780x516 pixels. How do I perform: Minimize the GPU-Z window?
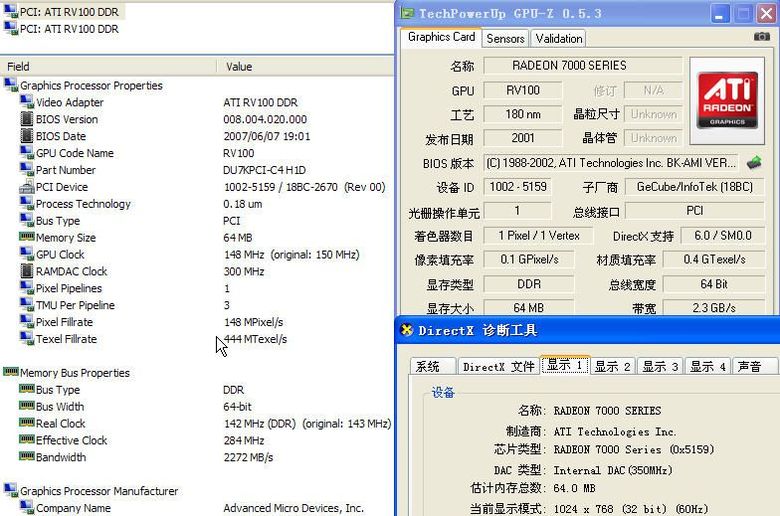tap(719, 13)
